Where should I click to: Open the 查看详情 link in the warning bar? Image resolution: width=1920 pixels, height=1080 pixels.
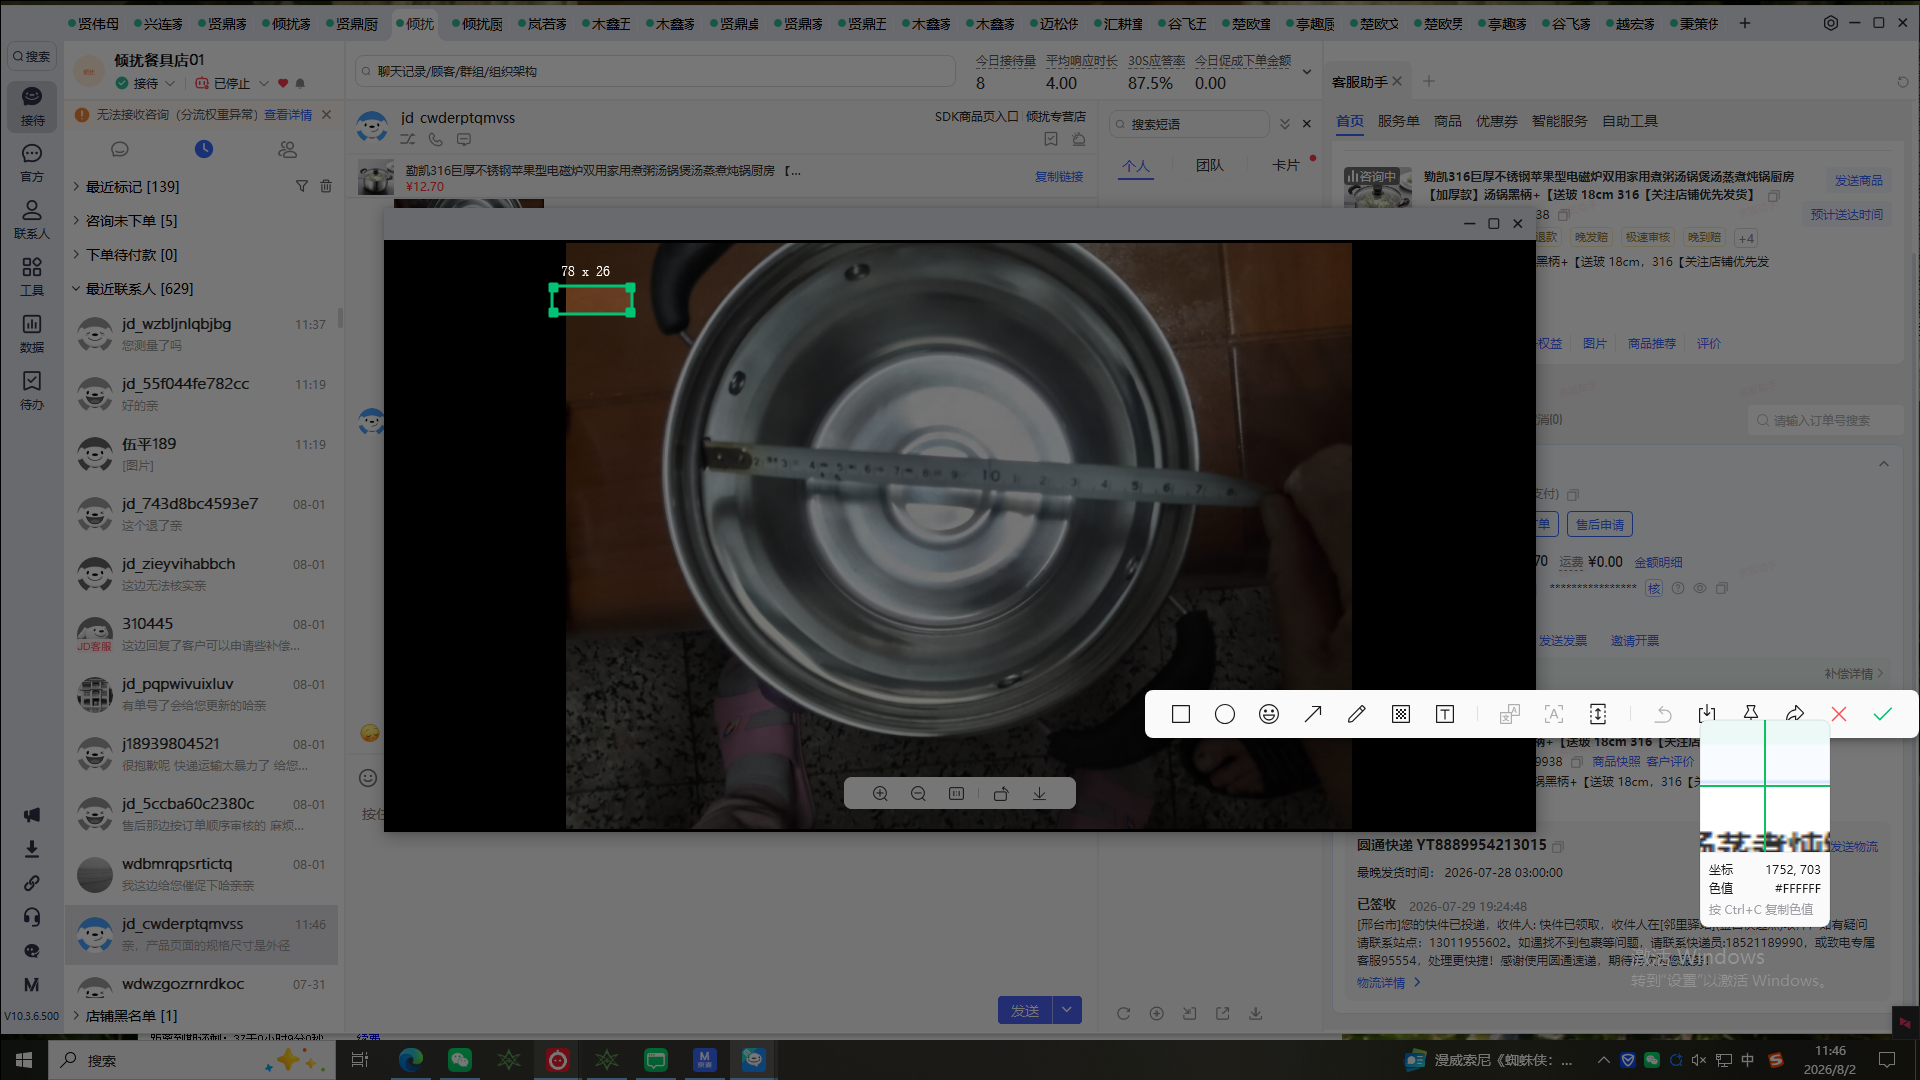pyautogui.click(x=288, y=115)
